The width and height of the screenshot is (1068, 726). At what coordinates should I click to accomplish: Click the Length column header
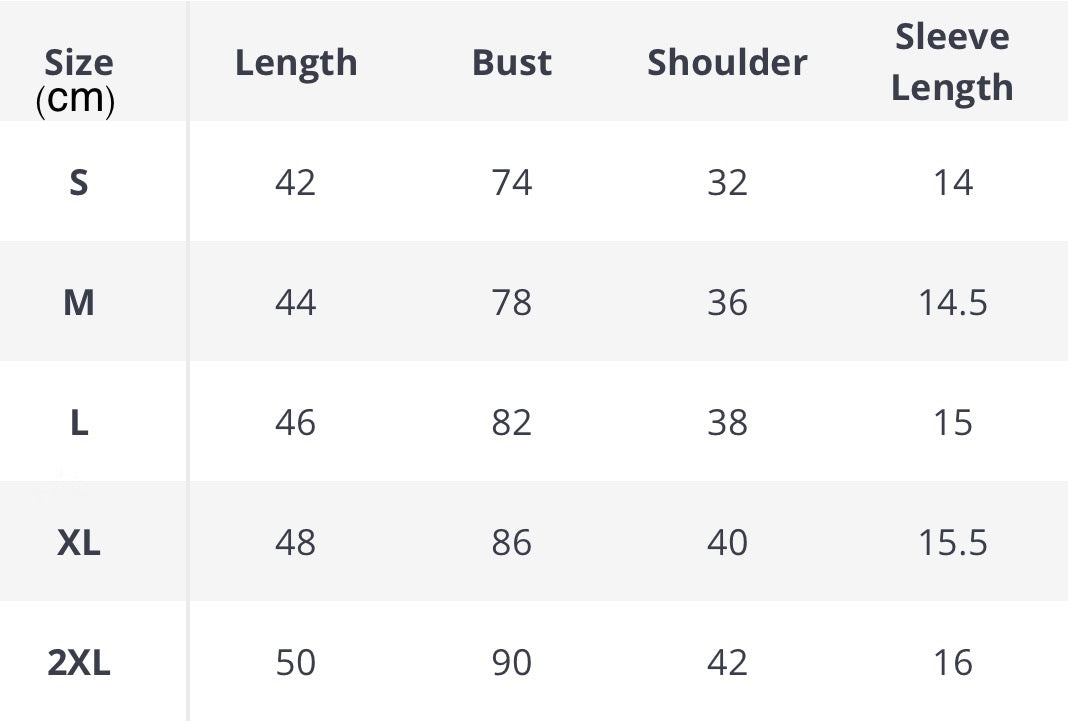(295, 63)
